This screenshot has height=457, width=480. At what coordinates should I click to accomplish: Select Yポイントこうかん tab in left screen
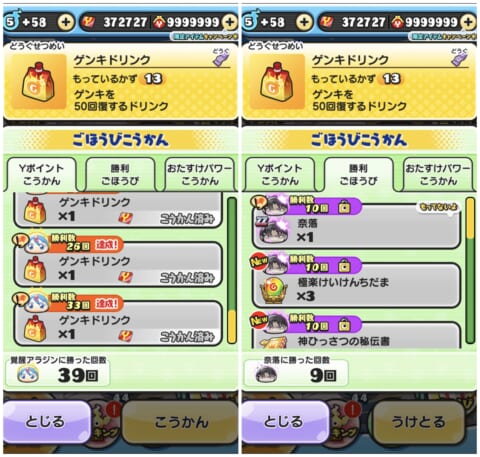pyautogui.click(x=41, y=175)
